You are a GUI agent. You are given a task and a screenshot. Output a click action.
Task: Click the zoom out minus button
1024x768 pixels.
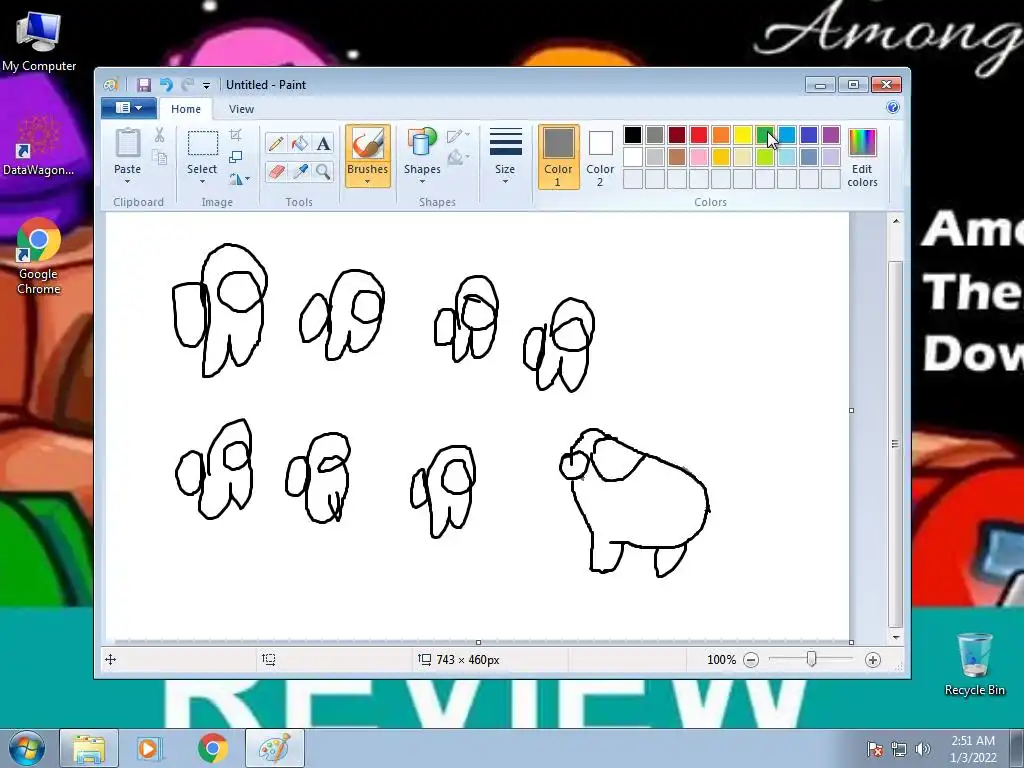(x=751, y=660)
